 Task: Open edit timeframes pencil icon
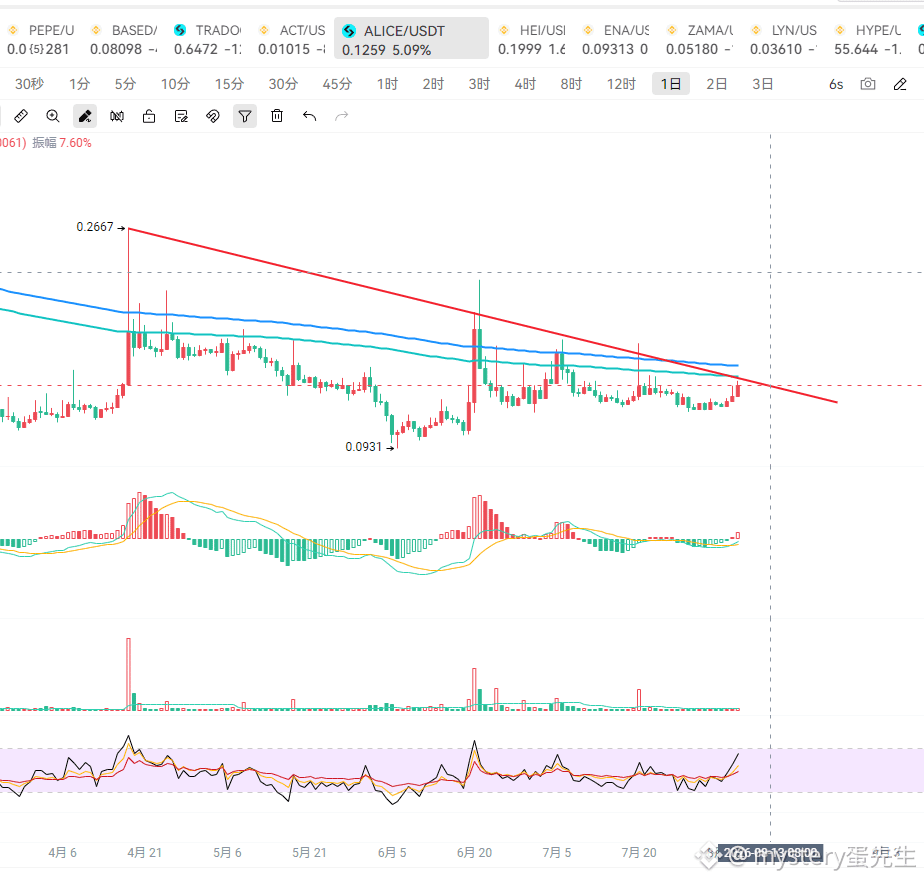[x=900, y=84]
